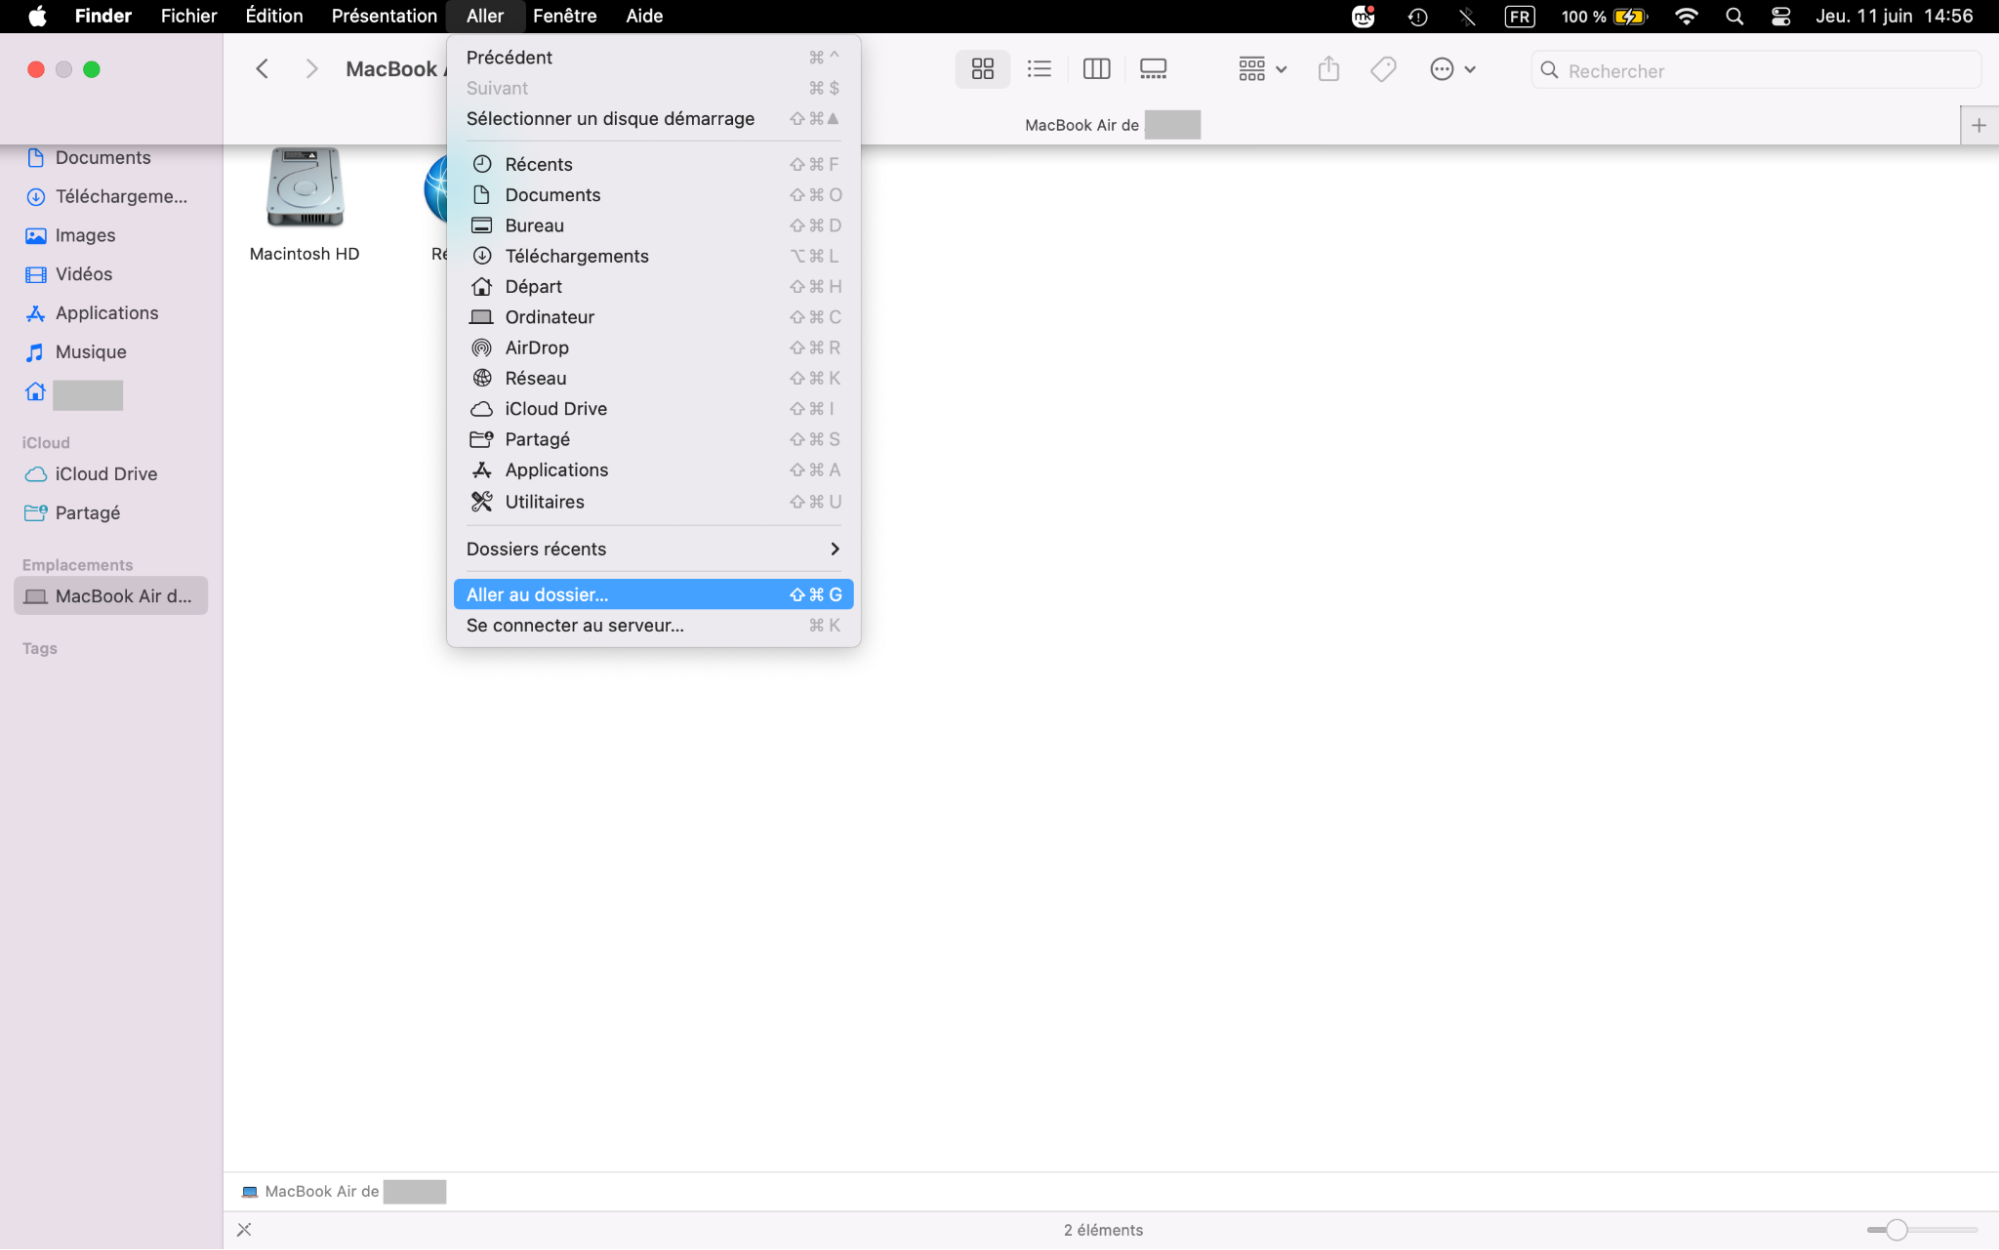The image size is (1999, 1250).
Task: Click the Share toolbar icon
Action: click(x=1328, y=69)
